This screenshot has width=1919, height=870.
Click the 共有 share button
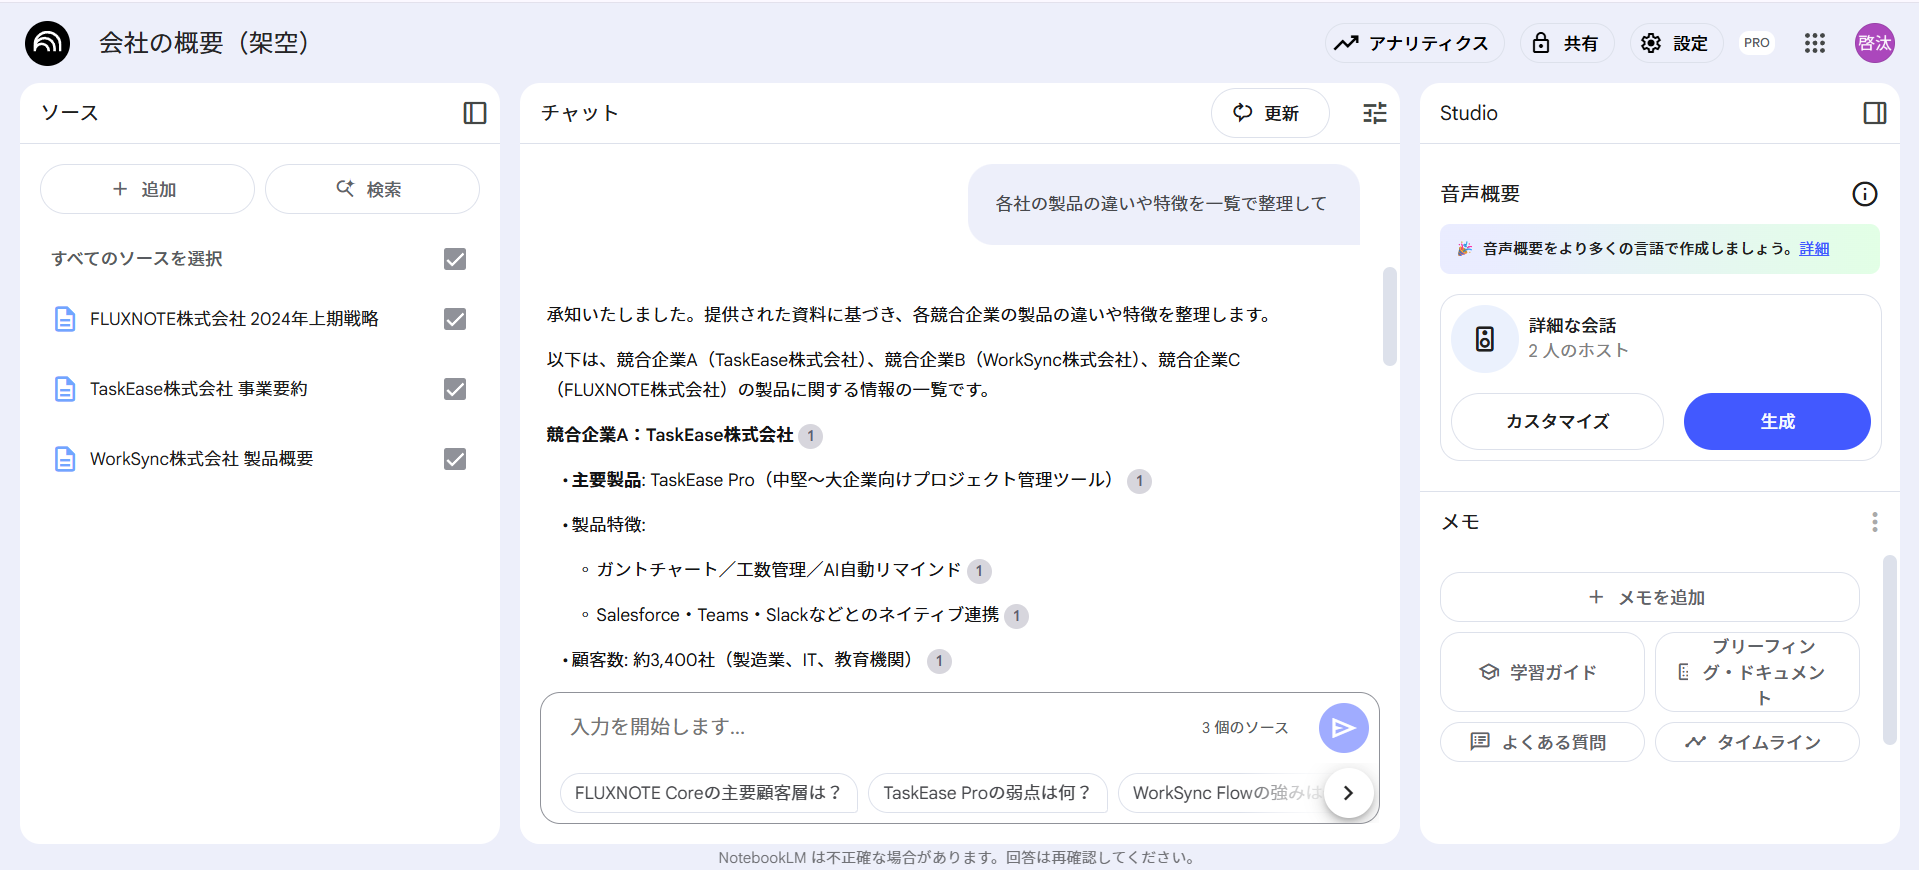pos(1566,43)
